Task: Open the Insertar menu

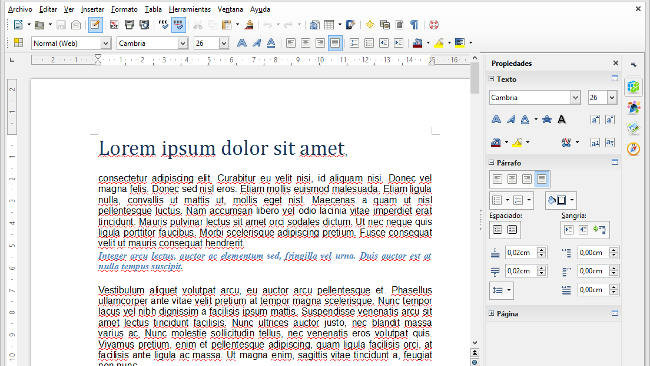Action: pyautogui.click(x=92, y=9)
